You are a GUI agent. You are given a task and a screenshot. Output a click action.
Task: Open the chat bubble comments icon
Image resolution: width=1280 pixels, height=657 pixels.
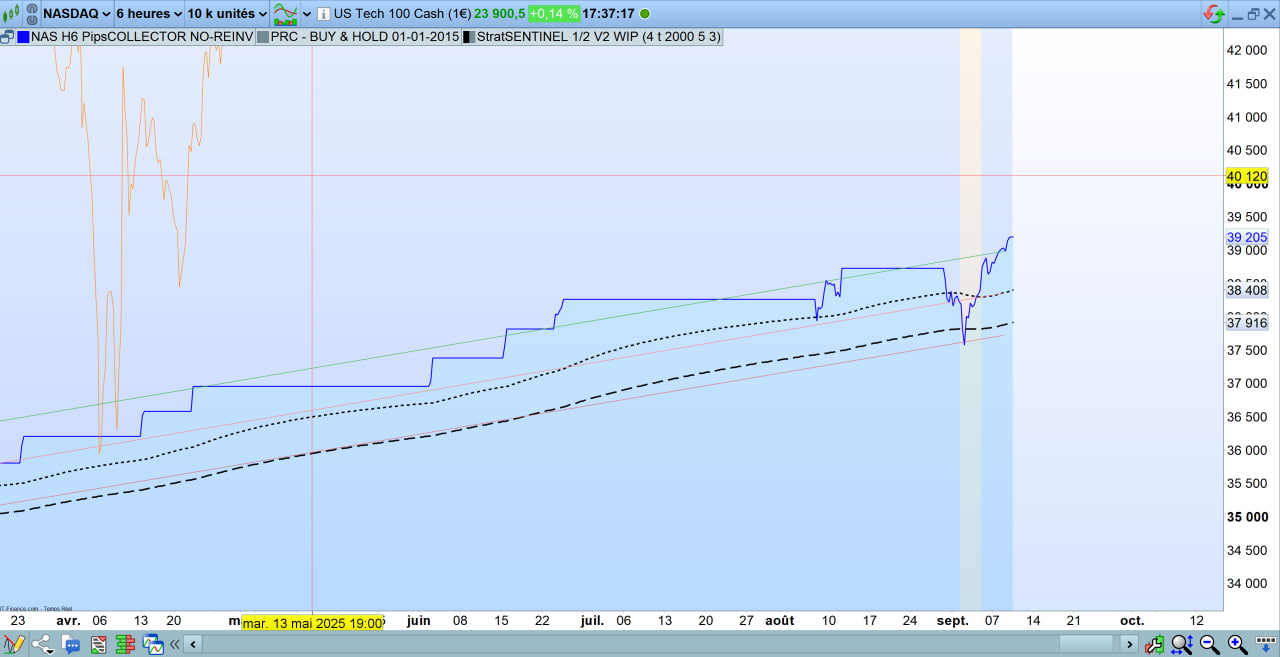71,644
